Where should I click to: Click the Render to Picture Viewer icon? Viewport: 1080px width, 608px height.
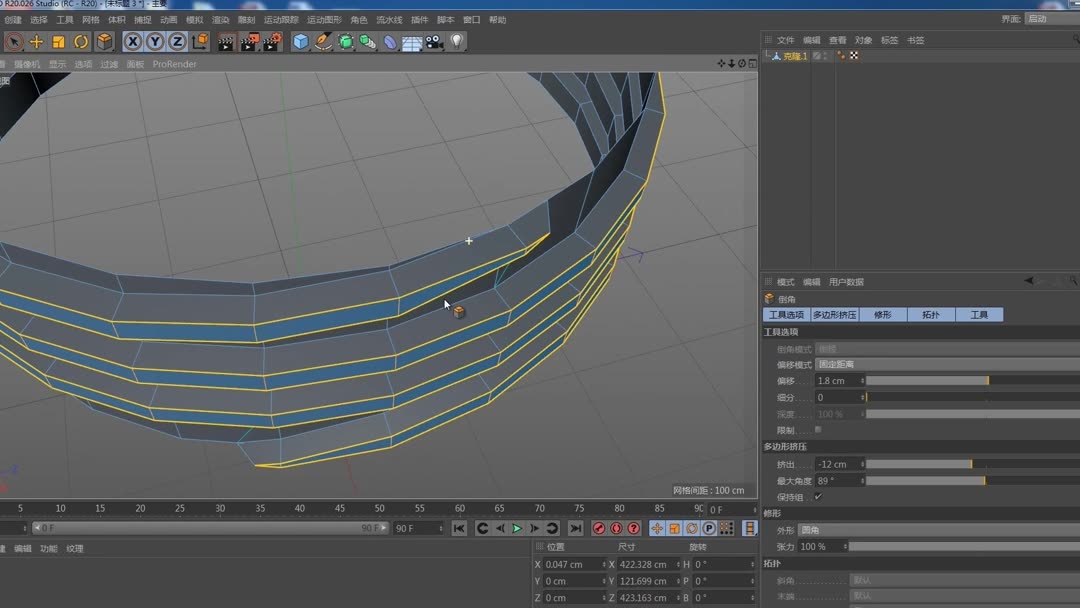coord(249,42)
